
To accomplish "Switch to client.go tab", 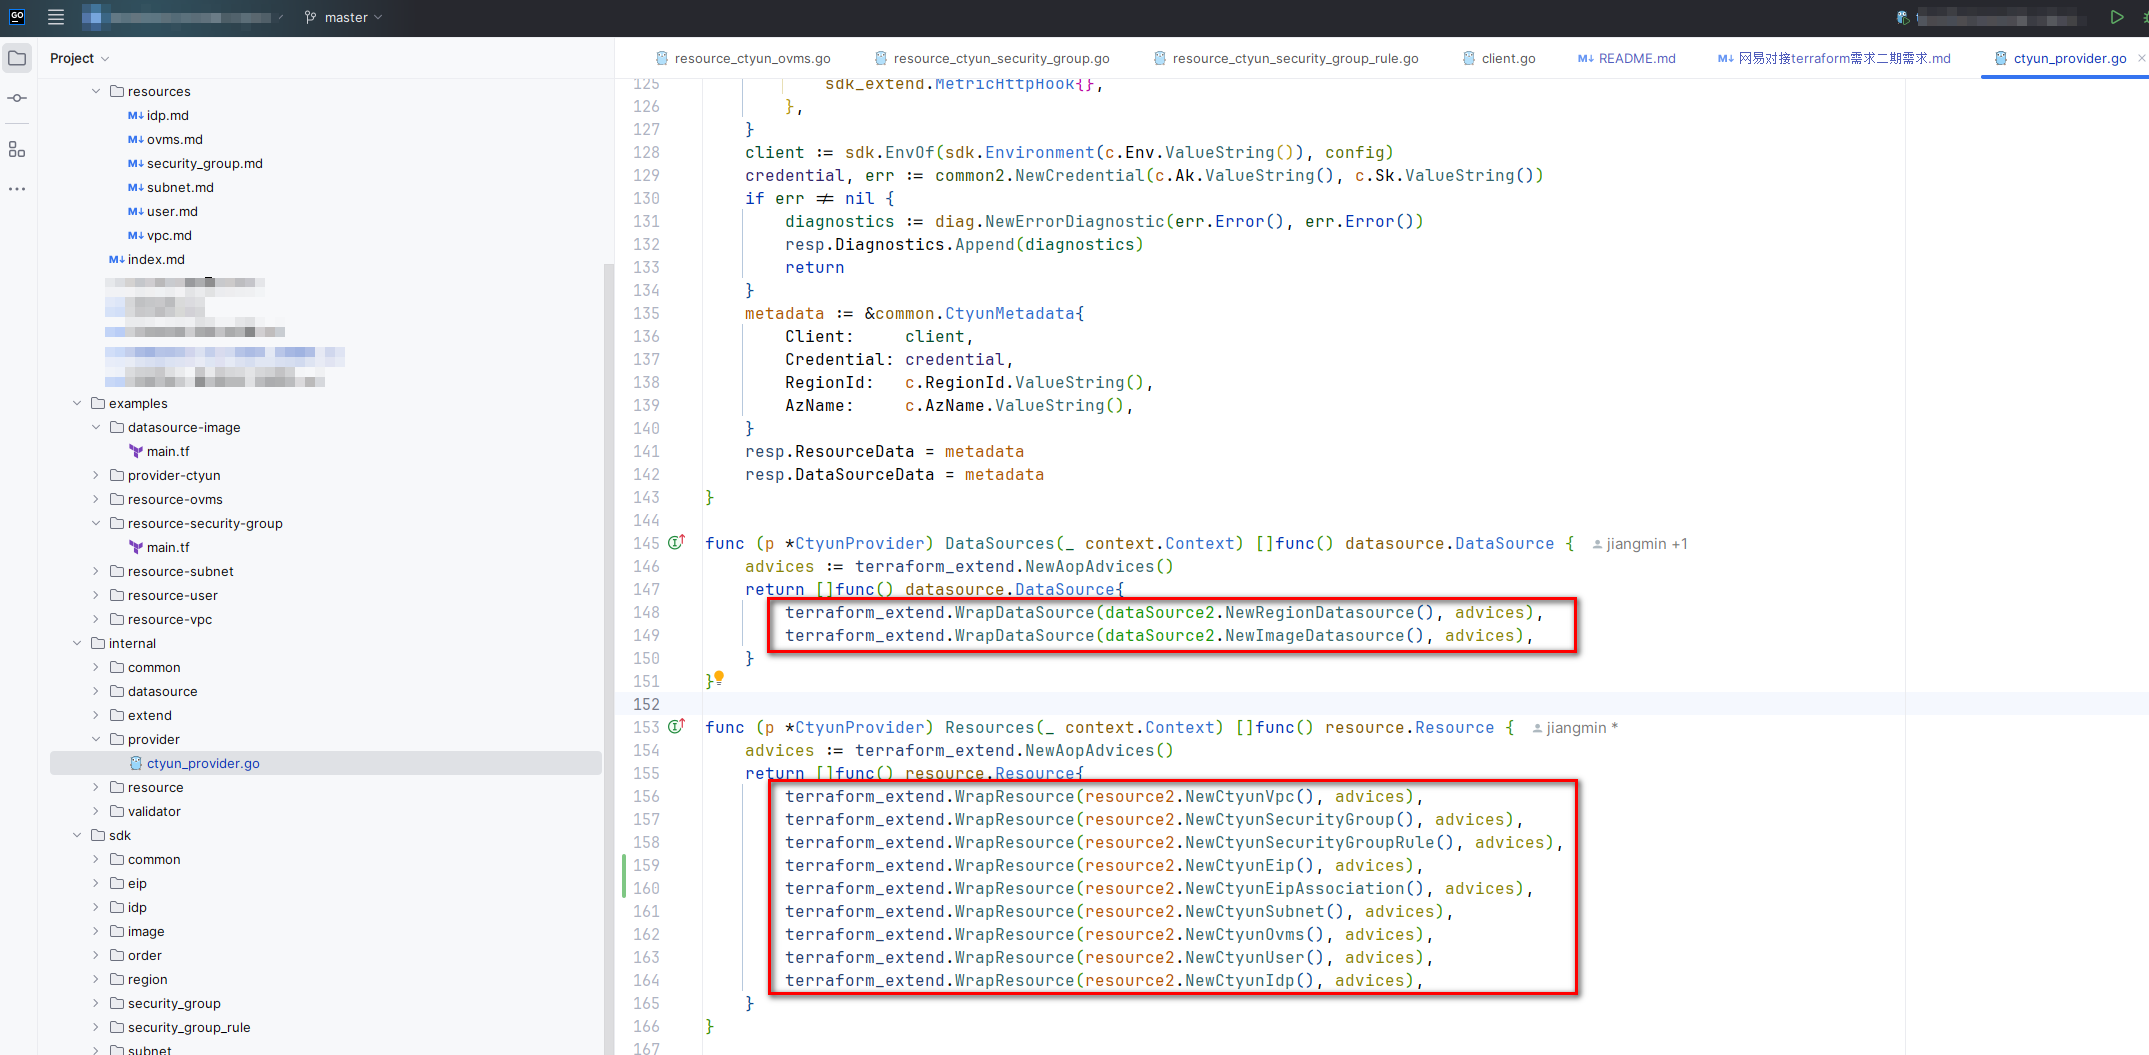I will [1498, 58].
